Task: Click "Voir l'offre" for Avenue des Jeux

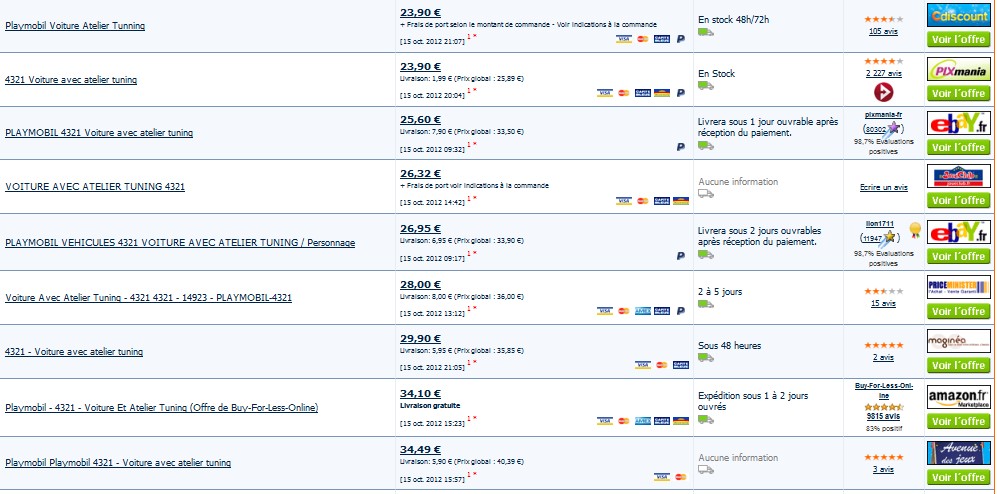Action: (x=958, y=477)
